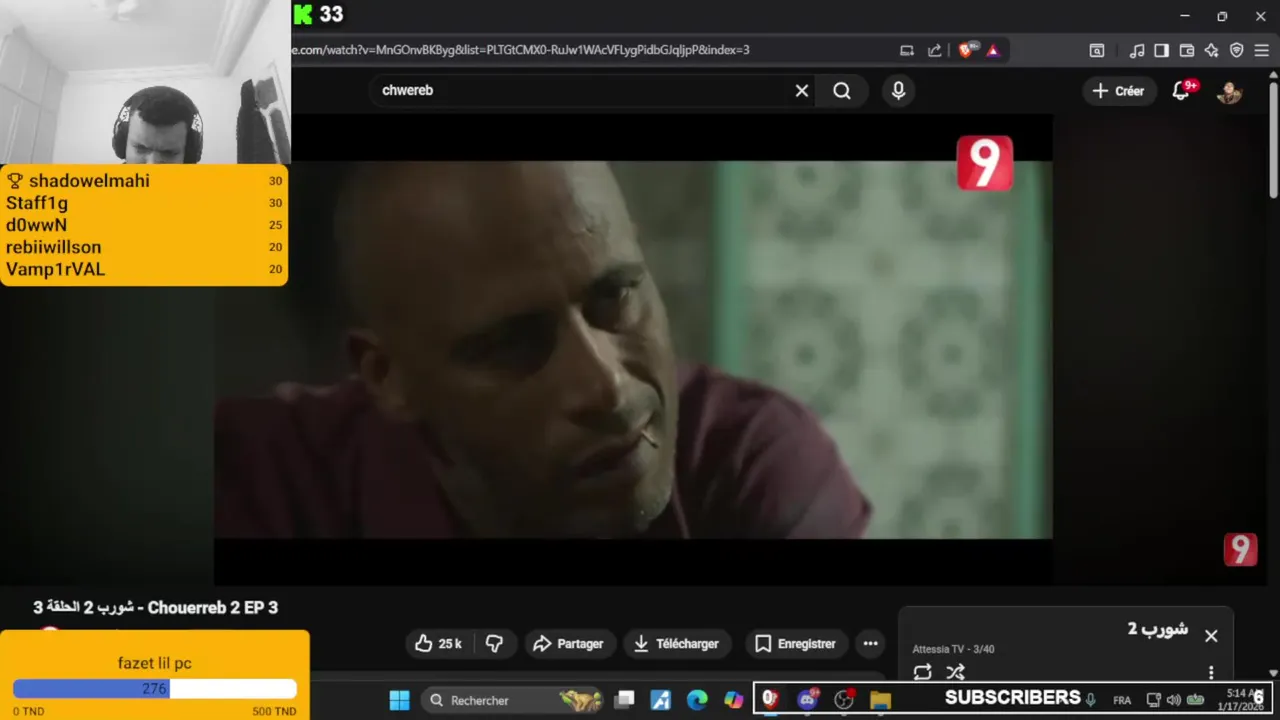Toggle playlist shuffle
The width and height of the screenshot is (1280, 720).
[x=955, y=672]
